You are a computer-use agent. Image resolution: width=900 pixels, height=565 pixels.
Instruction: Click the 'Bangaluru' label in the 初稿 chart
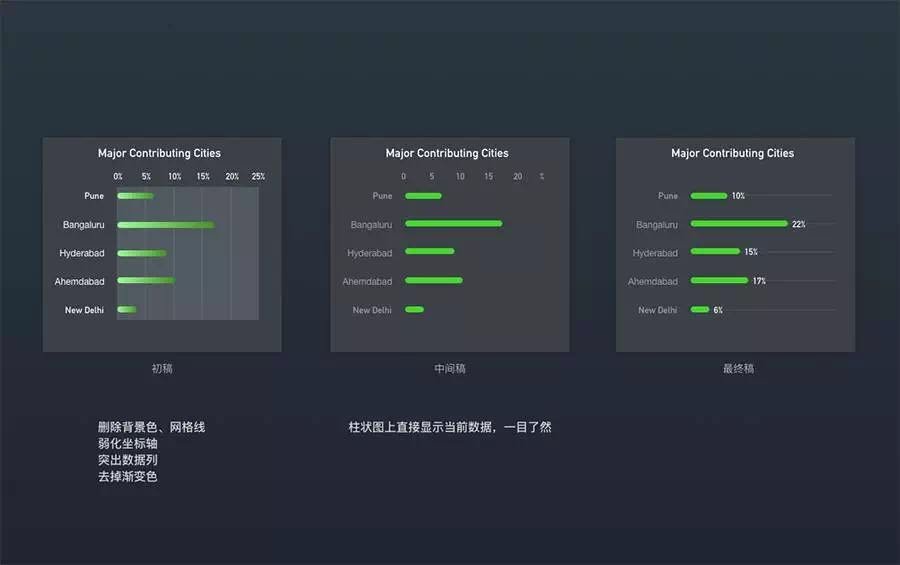[x=84, y=225]
